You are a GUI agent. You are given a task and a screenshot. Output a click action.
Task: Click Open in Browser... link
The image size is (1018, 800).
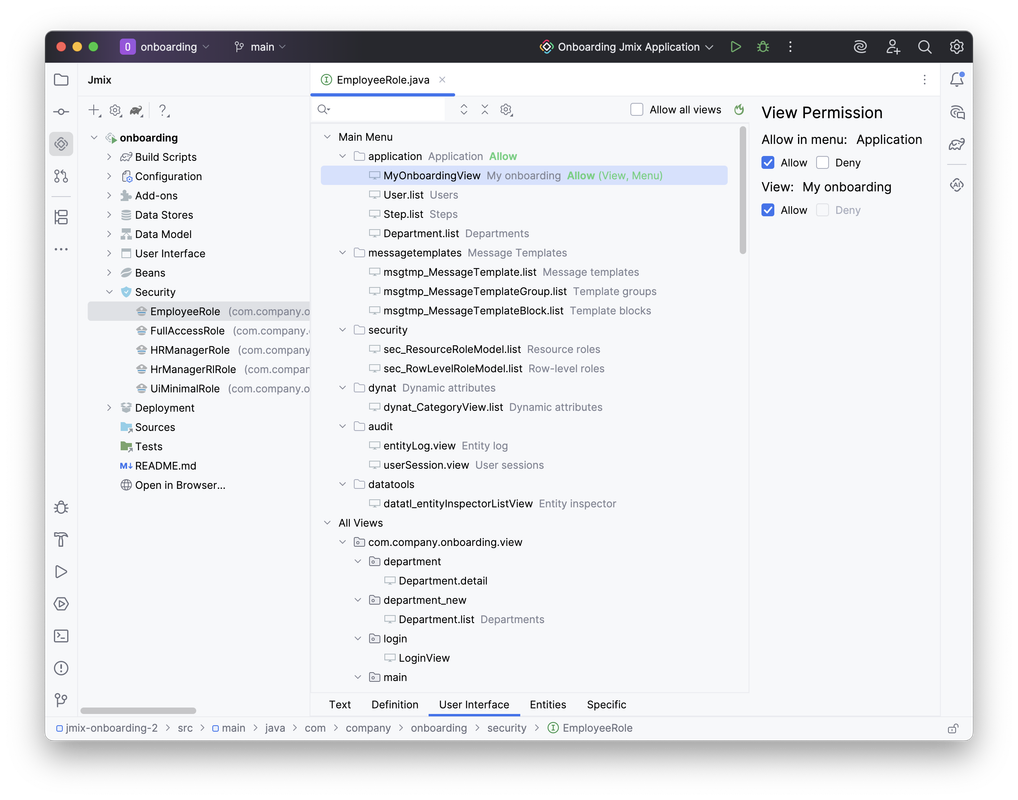(x=180, y=485)
